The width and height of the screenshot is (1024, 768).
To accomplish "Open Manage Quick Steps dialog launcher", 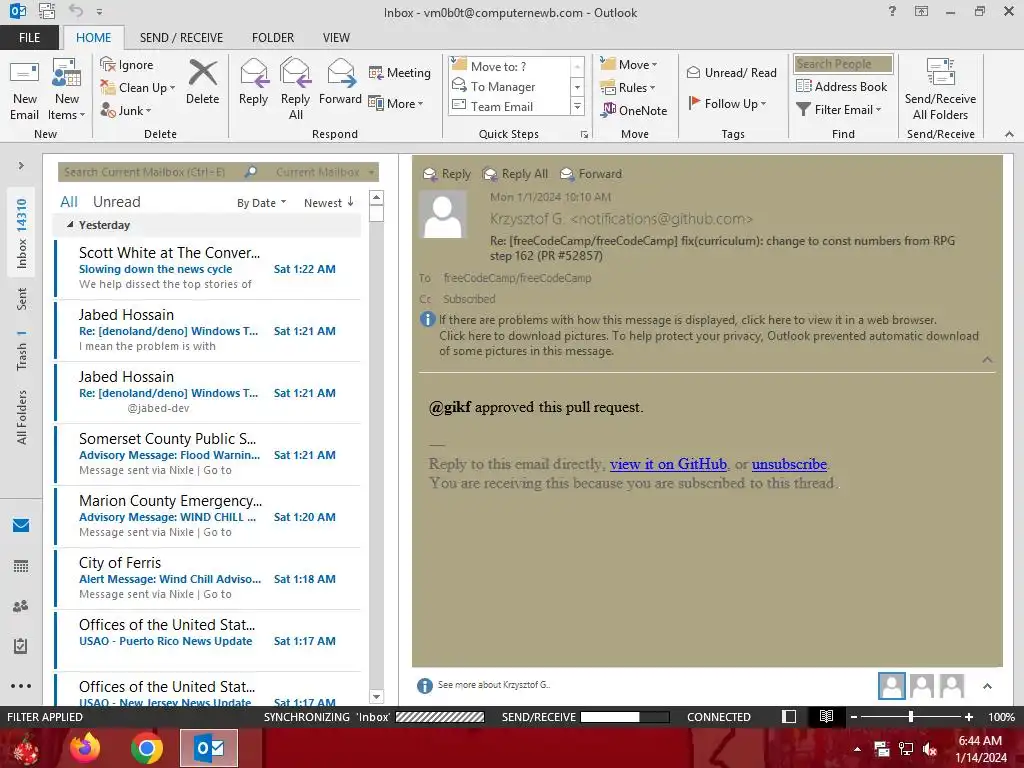I will [584, 135].
